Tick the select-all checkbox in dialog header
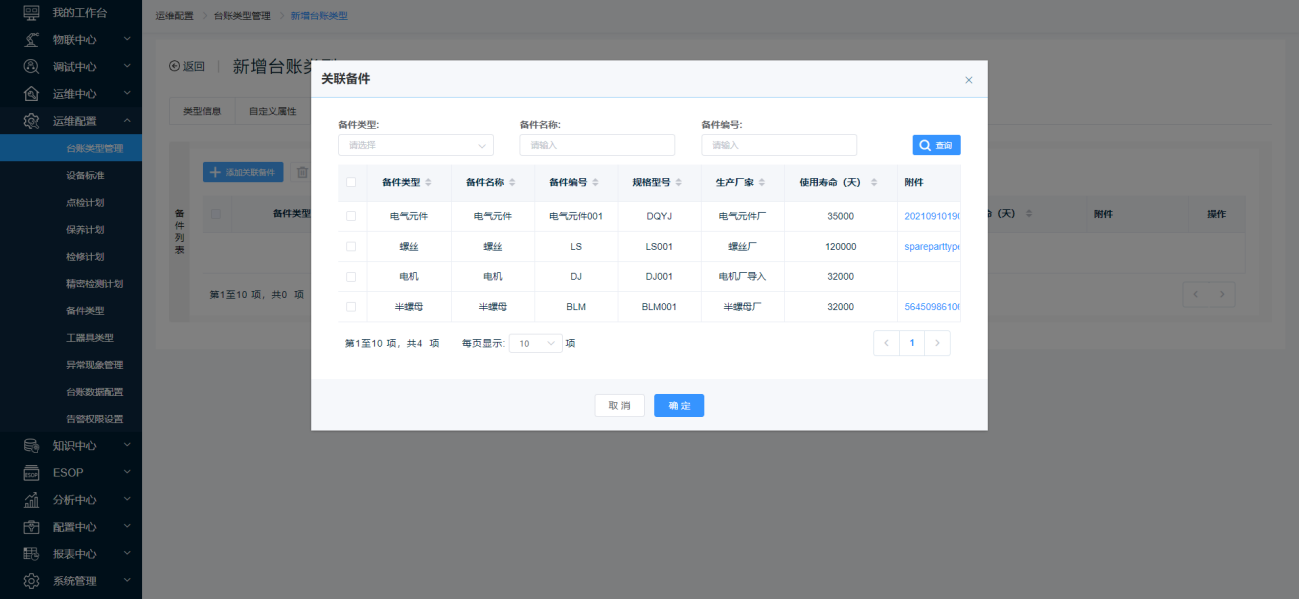Image resolution: width=1299 pixels, height=599 pixels. (351, 182)
